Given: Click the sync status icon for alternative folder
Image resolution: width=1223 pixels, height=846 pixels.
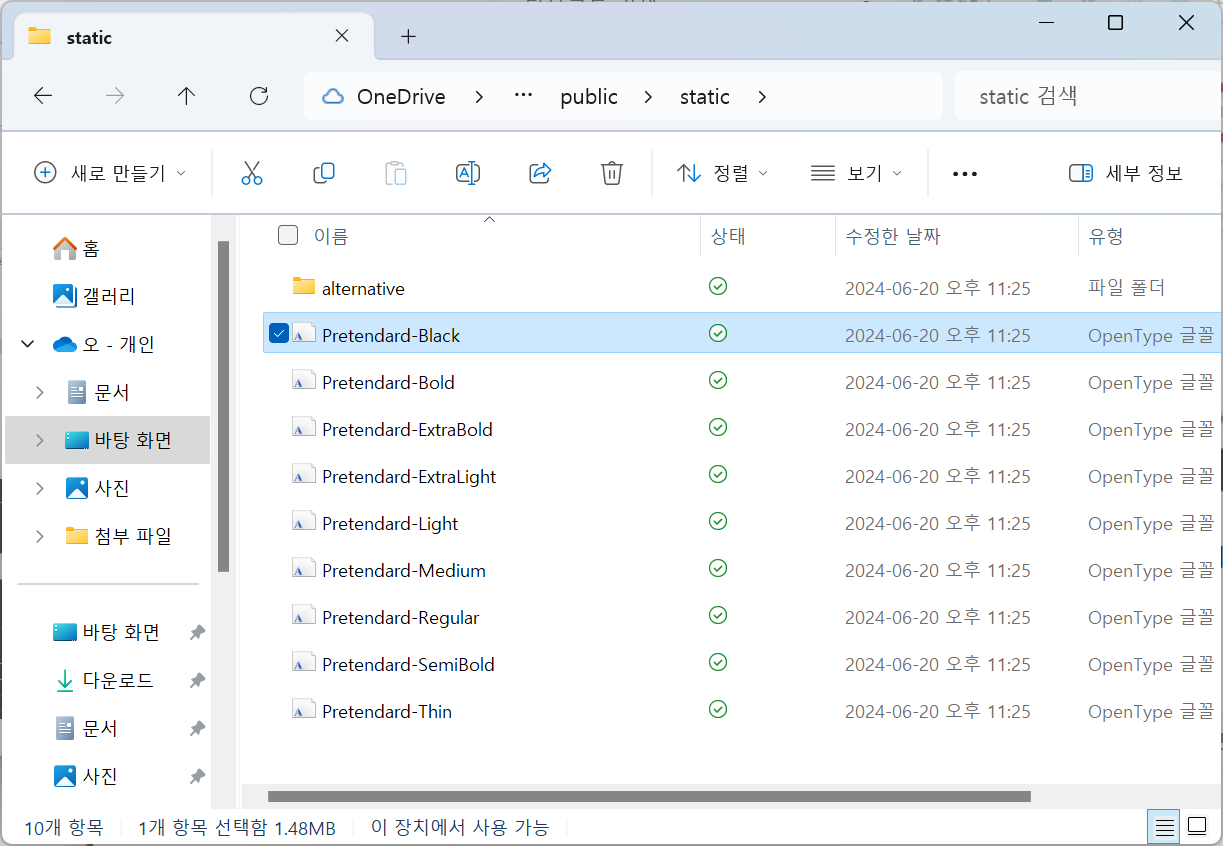Looking at the screenshot, I should click(717, 286).
